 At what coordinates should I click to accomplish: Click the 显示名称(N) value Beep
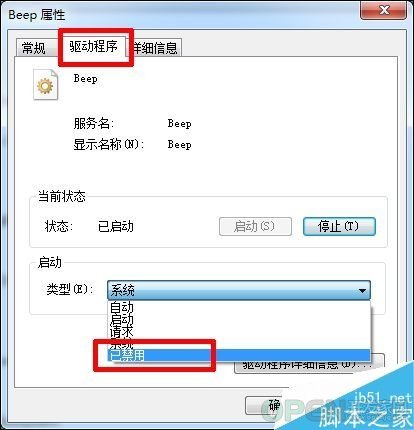179,145
